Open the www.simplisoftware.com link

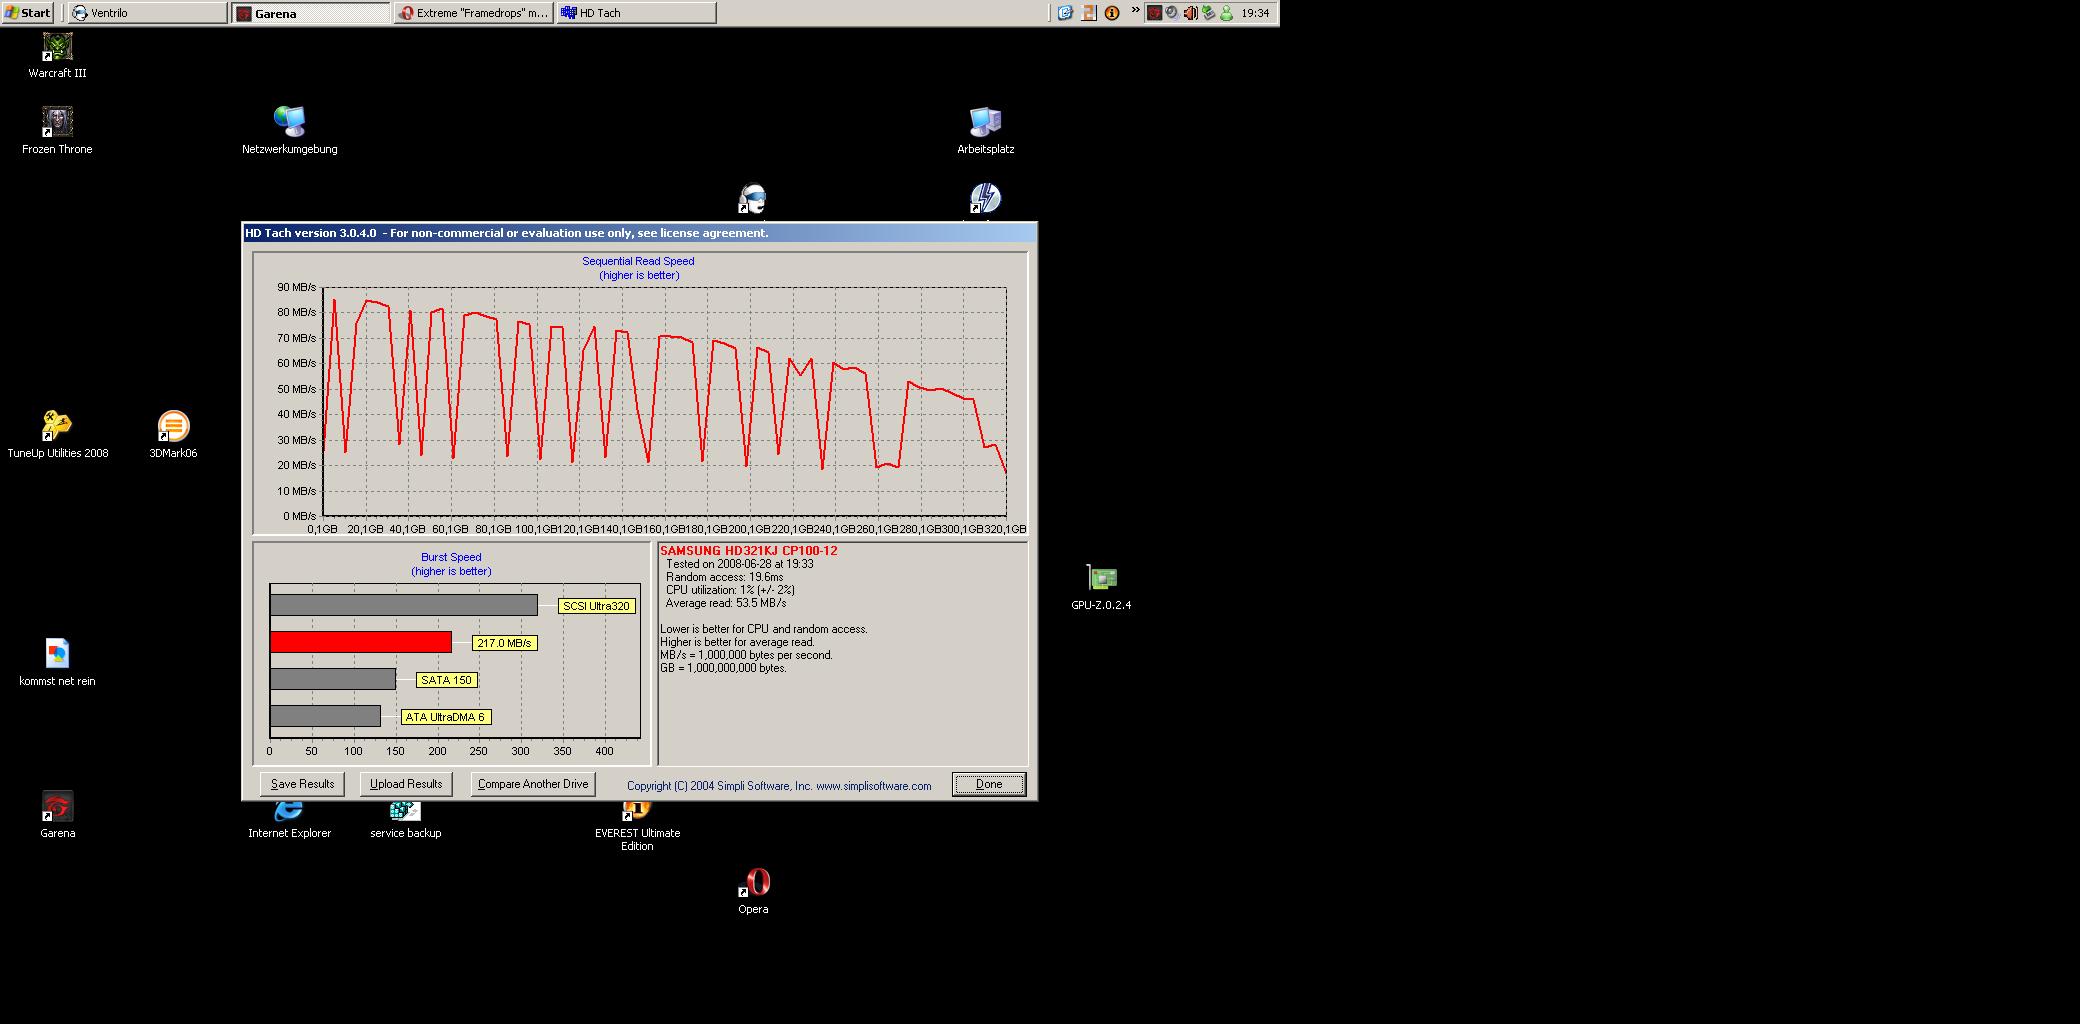click(874, 786)
